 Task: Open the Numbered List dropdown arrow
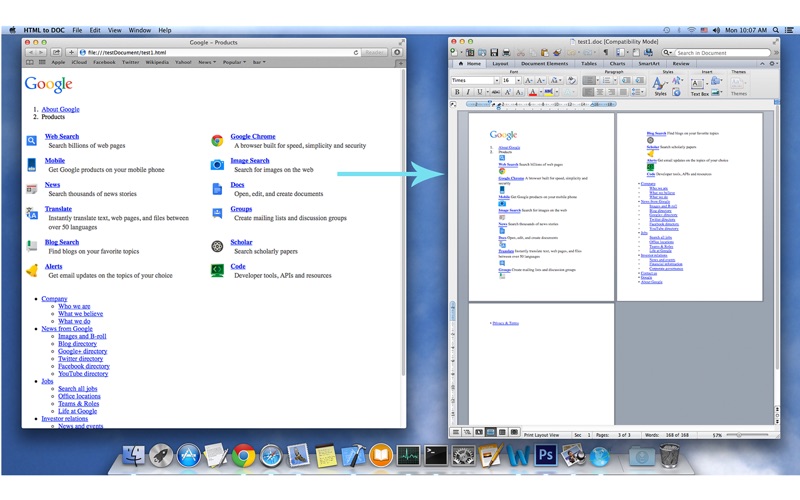tap(615, 80)
